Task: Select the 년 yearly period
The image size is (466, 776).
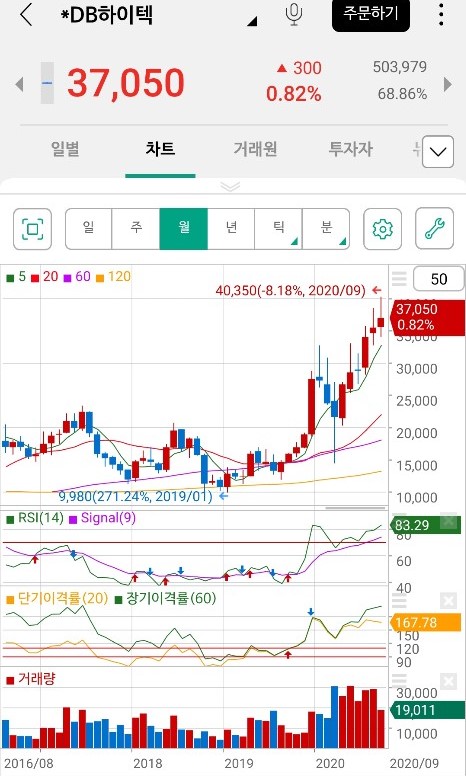Action: coord(231,229)
